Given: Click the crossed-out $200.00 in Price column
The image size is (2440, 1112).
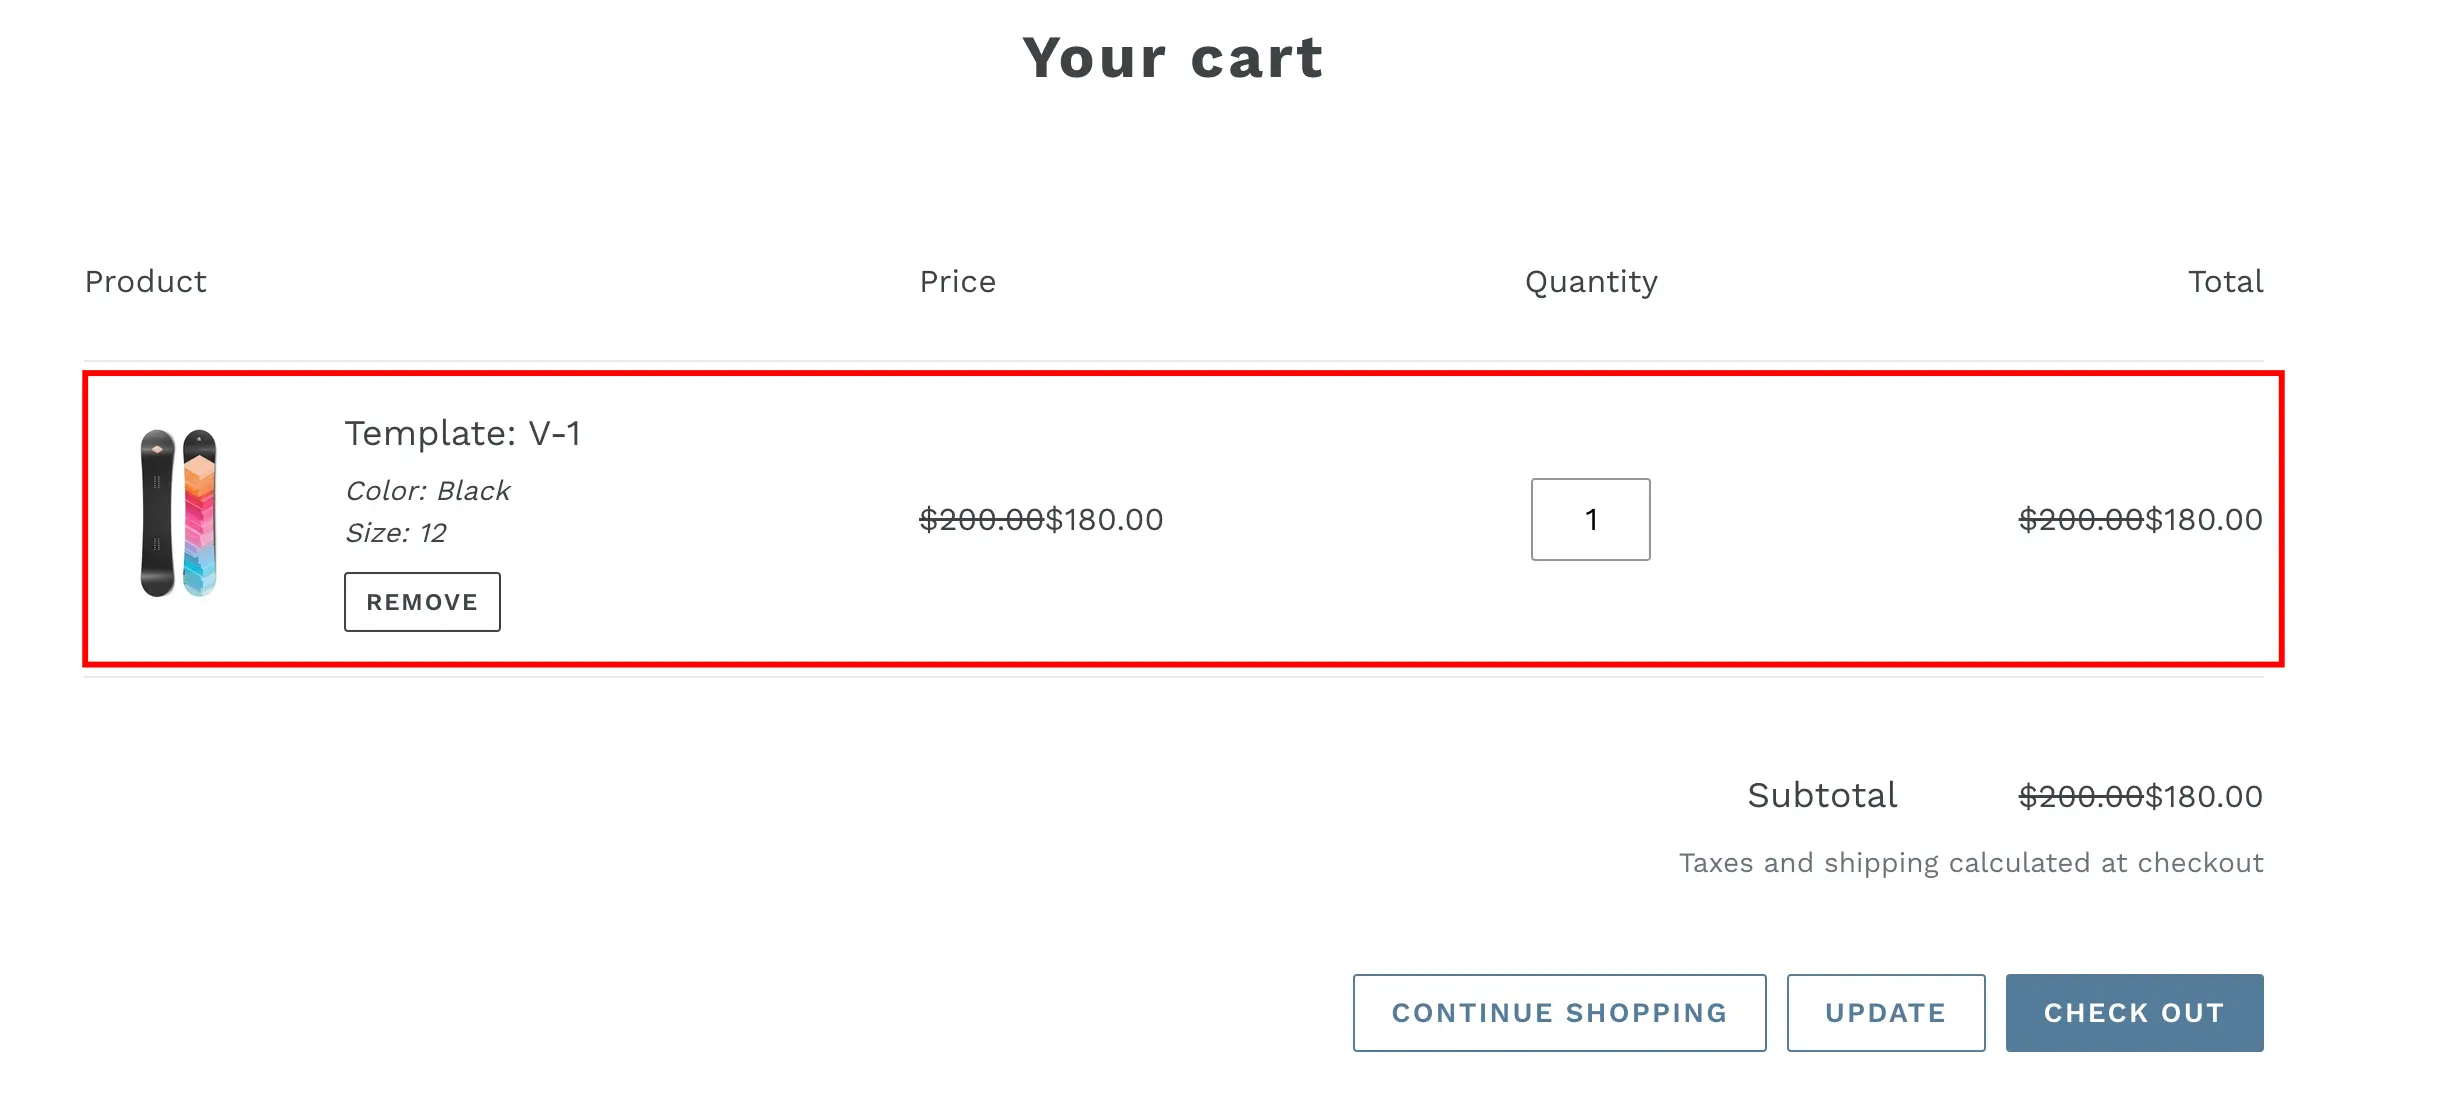Looking at the screenshot, I should click(981, 520).
